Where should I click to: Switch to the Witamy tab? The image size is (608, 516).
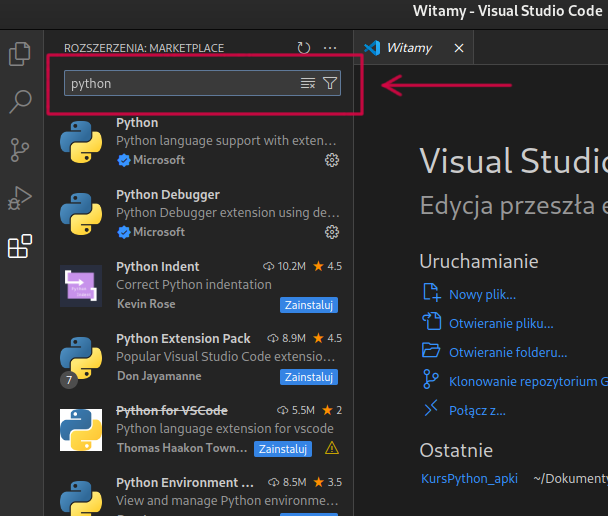pos(413,48)
